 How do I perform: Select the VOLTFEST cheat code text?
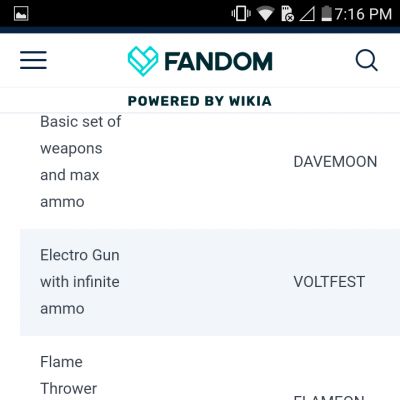pos(329,282)
